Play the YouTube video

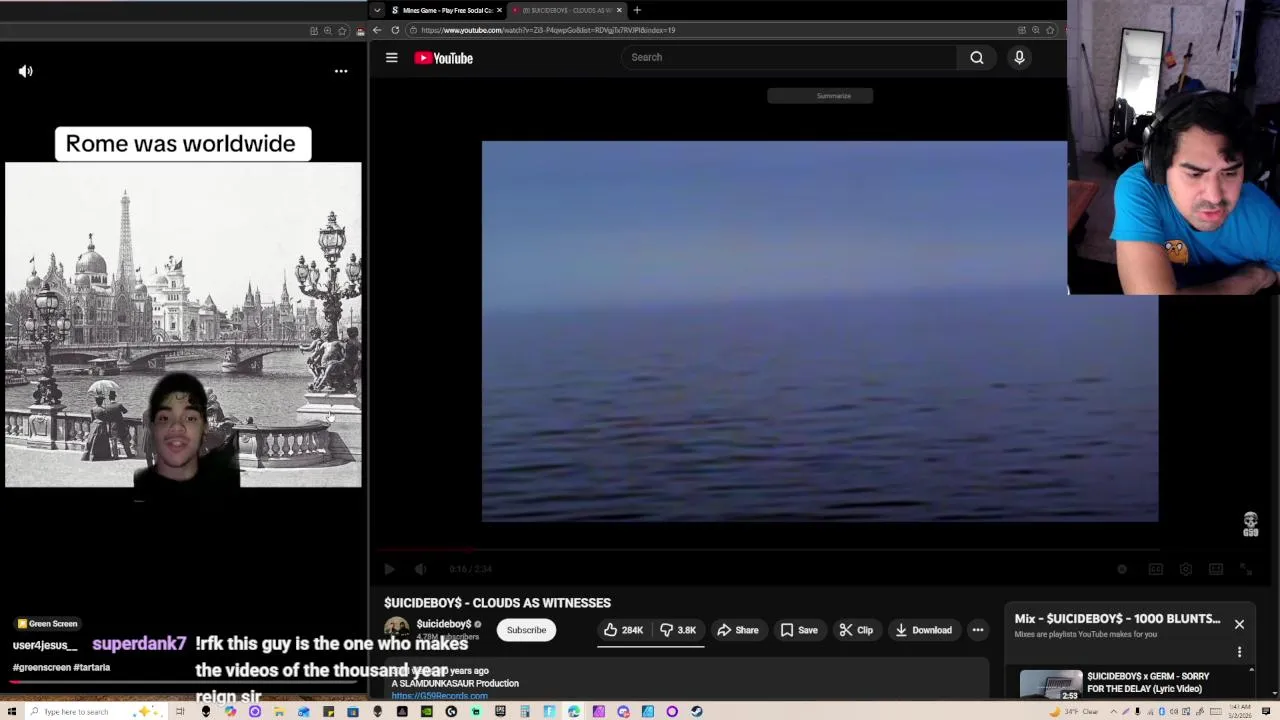click(x=389, y=569)
